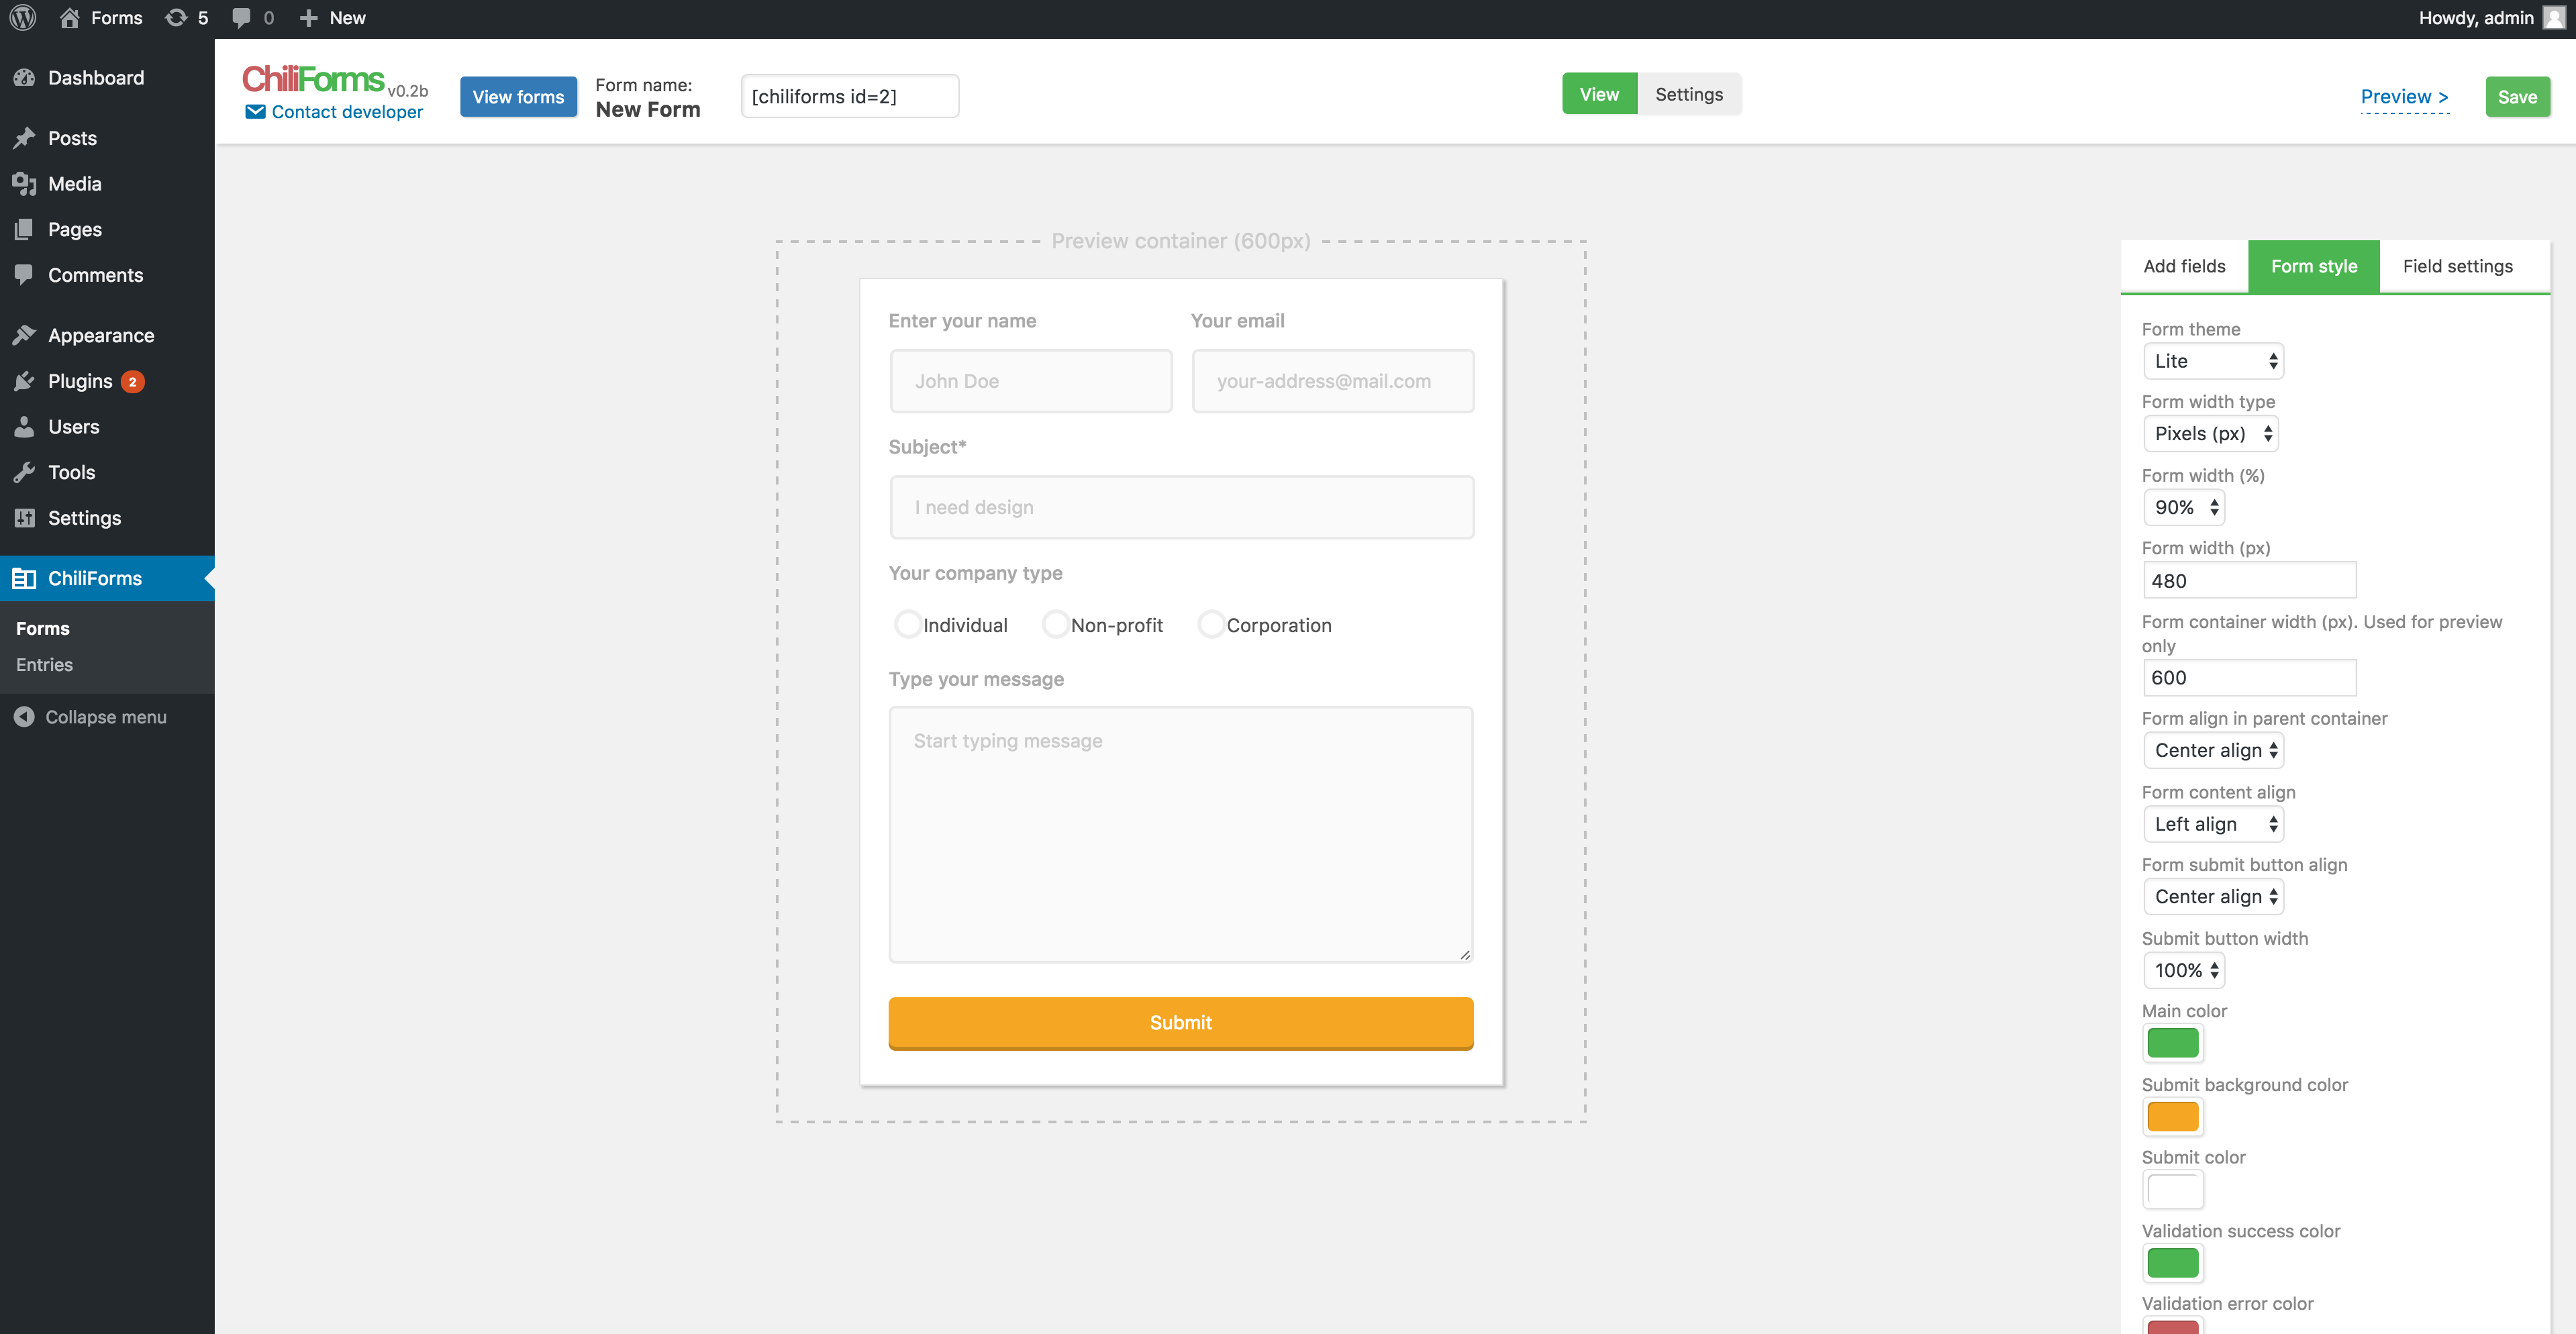Open the Form content align dropdown
This screenshot has height=1334, width=2576.
[x=2213, y=824]
